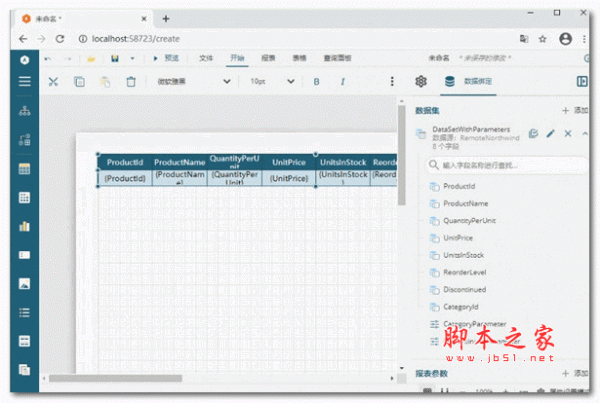Open the hamburger menu in the sidebar
Image resolution: width=600 pixels, height=403 pixels.
click(x=24, y=82)
